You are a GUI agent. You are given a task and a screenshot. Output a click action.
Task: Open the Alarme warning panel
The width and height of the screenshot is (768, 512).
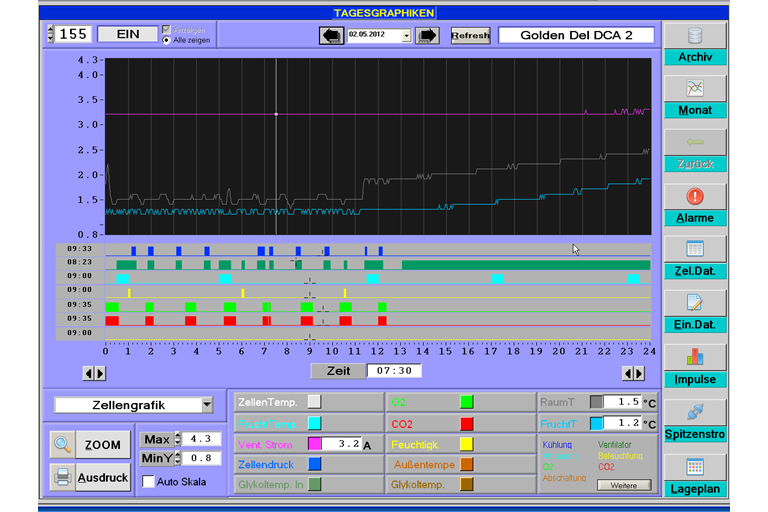click(x=695, y=196)
